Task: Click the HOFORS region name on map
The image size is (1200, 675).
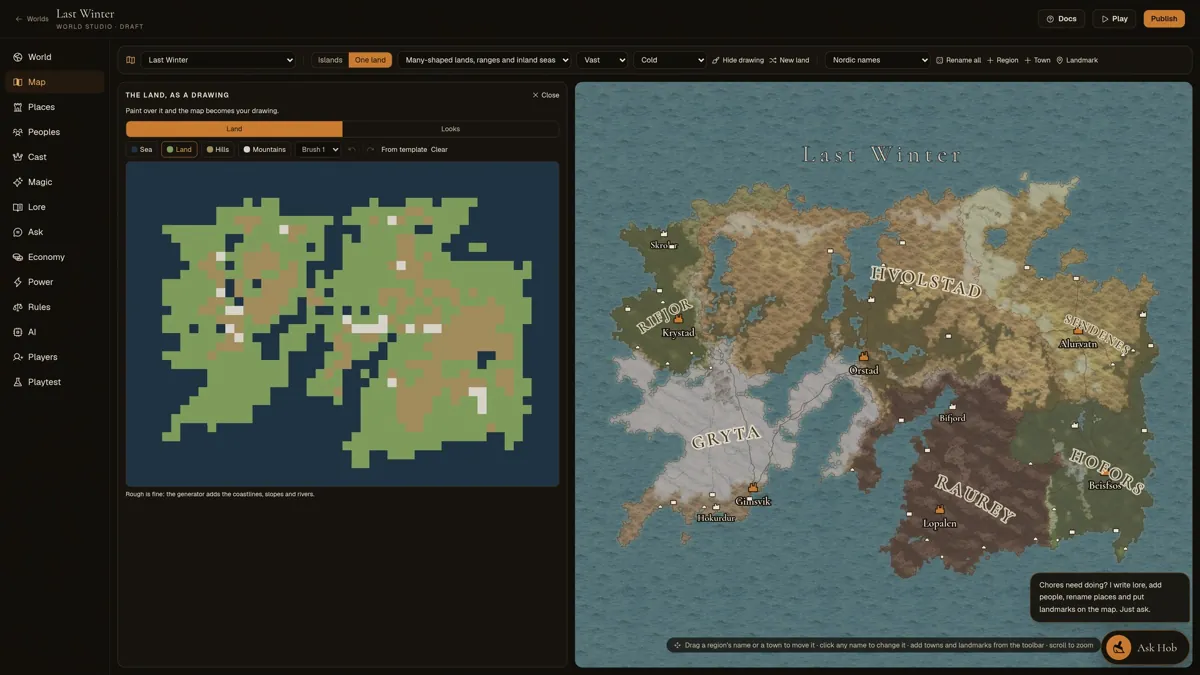Action: [1106, 471]
